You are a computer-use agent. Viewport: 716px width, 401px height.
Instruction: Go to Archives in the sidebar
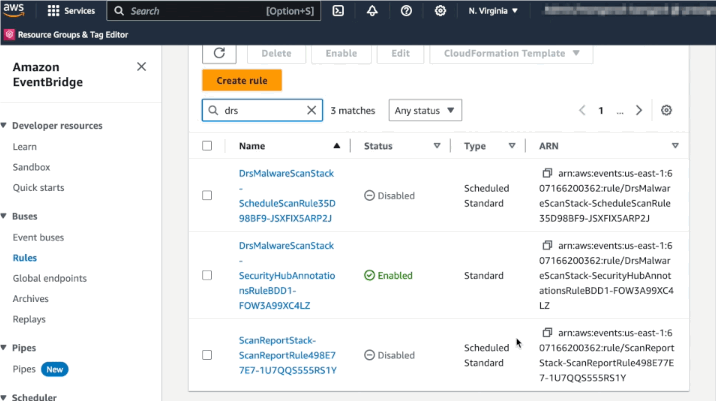click(x=30, y=298)
